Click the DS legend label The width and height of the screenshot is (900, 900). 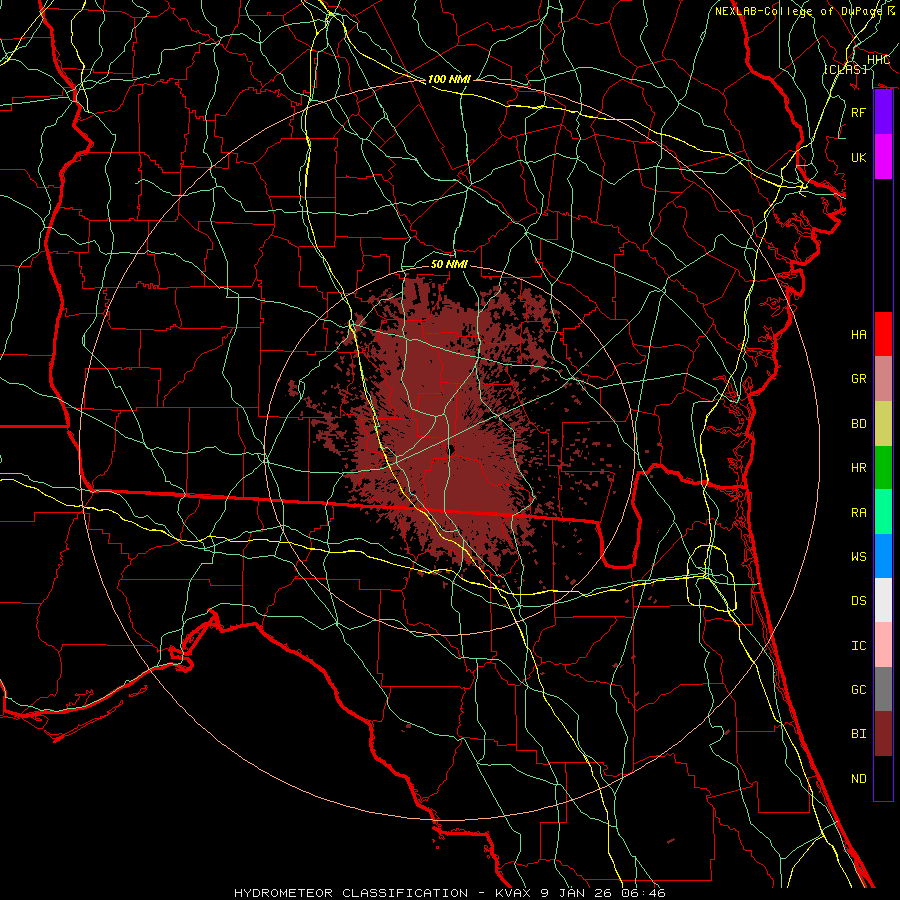[859, 600]
